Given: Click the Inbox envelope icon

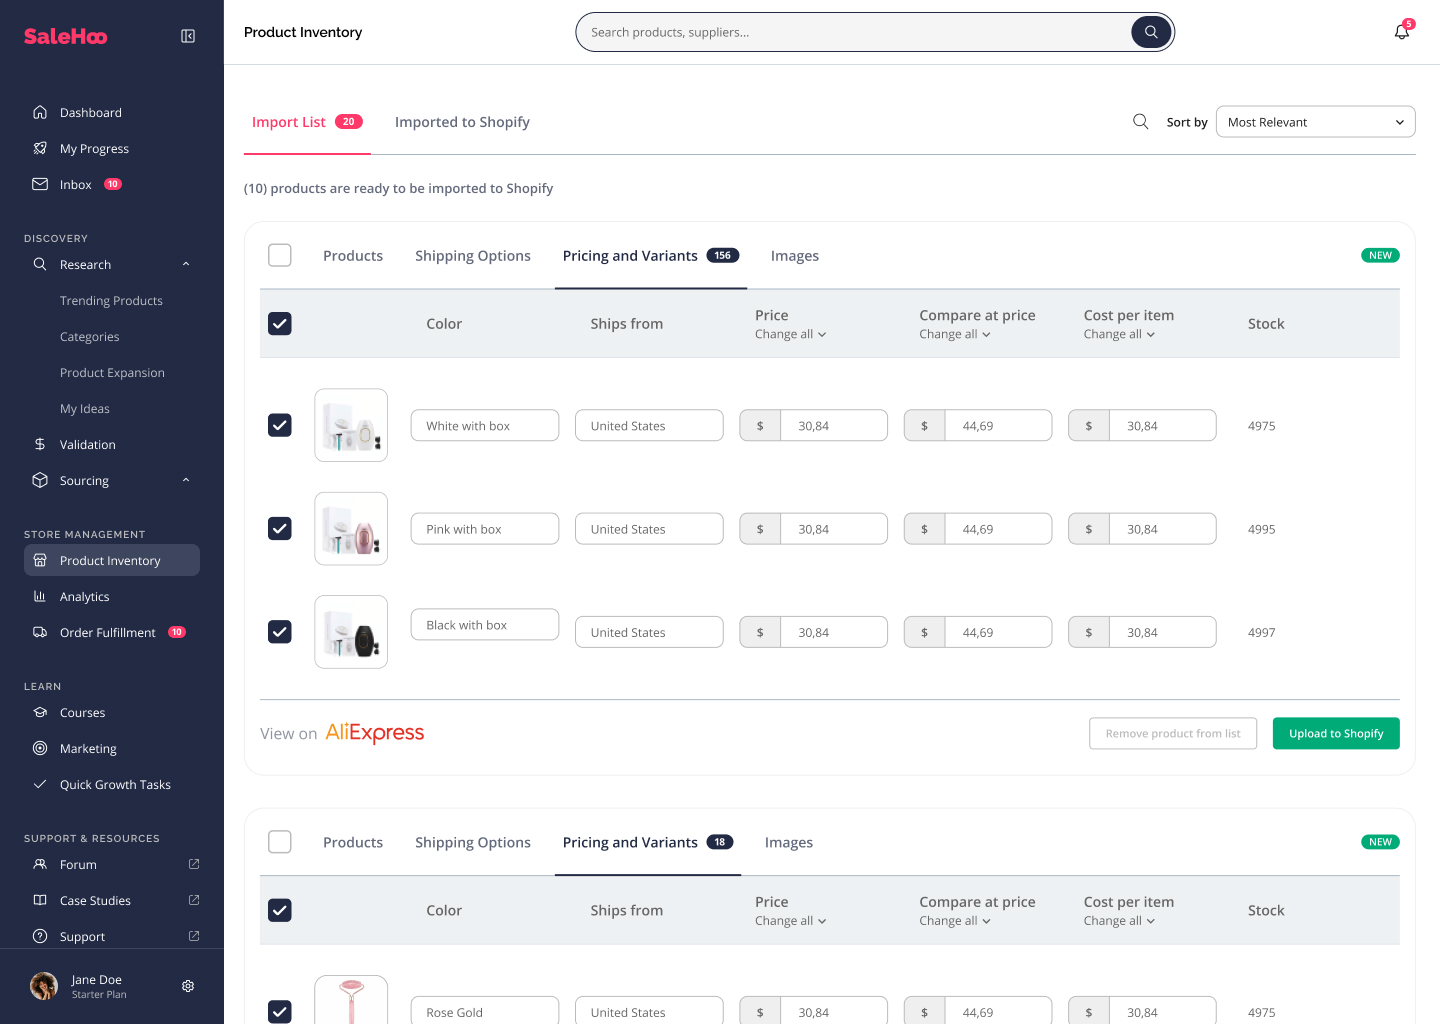Looking at the screenshot, I should [x=40, y=184].
